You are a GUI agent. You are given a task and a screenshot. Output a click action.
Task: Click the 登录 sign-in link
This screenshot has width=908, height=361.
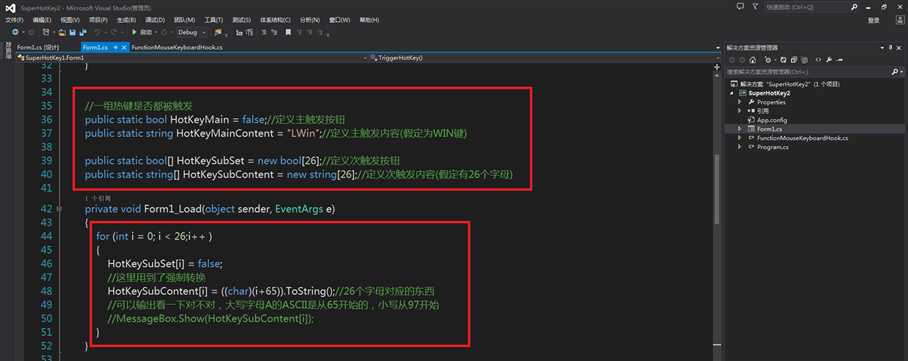tap(874, 20)
